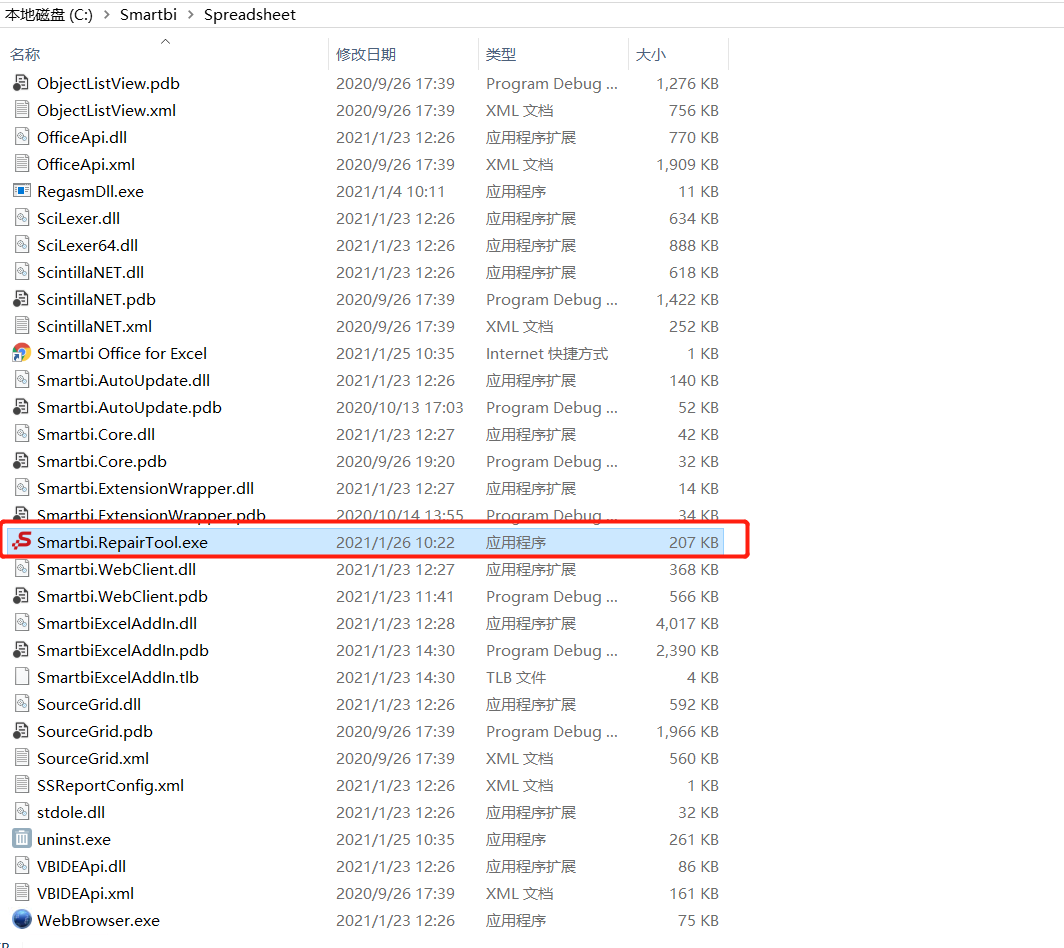The image size is (1064, 948).
Task: Select the Smartbi.Core.dll file name
Action: tap(96, 434)
